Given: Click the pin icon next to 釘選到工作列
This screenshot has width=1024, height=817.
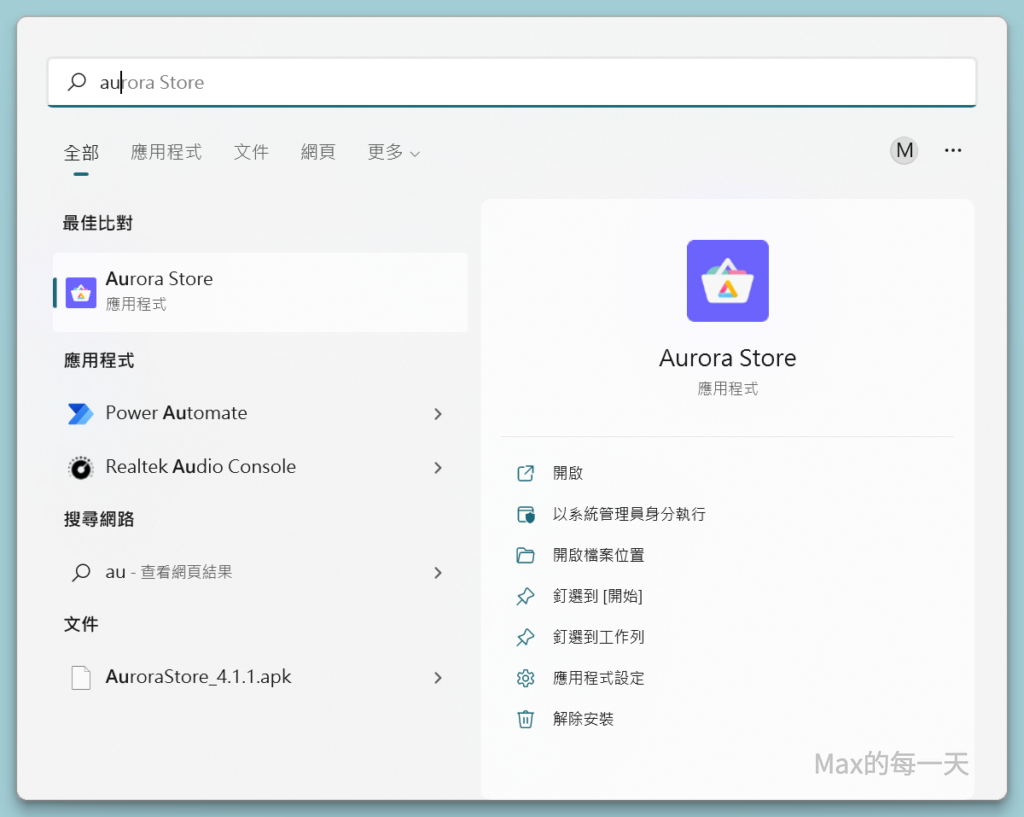Looking at the screenshot, I should click(x=526, y=637).
